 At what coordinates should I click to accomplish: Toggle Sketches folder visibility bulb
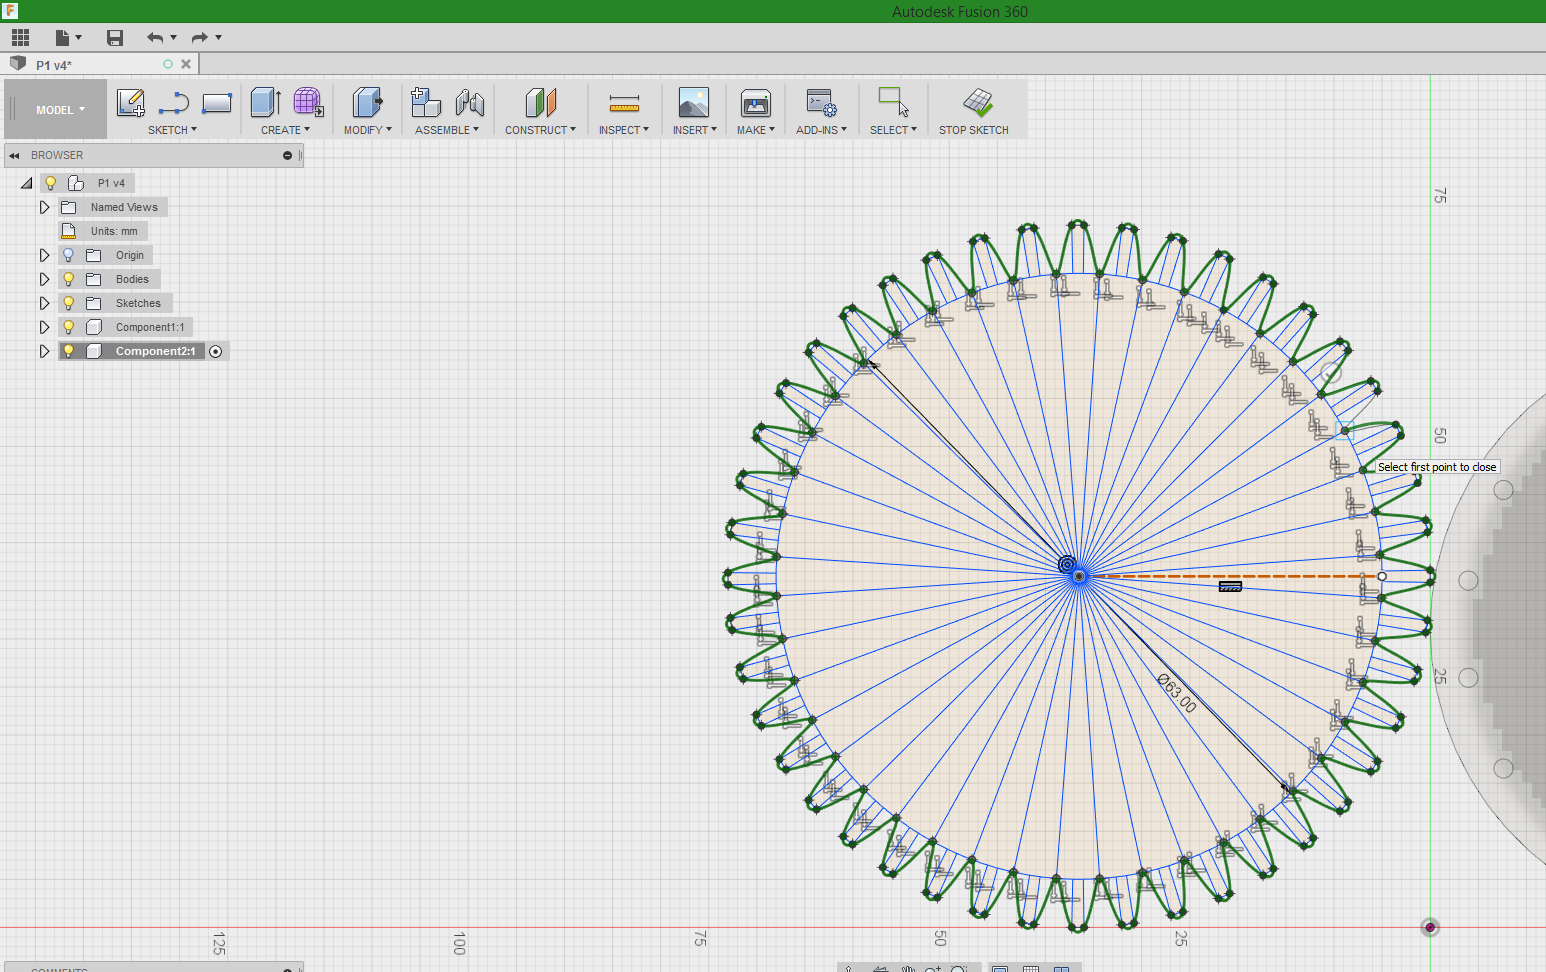(x=68, y=303)
